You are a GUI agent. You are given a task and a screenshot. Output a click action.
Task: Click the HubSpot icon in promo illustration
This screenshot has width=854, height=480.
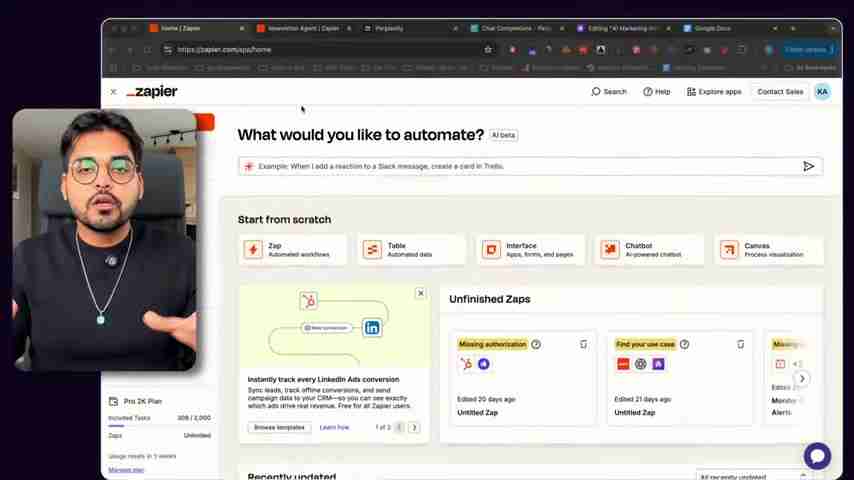[x=308, y=300]
